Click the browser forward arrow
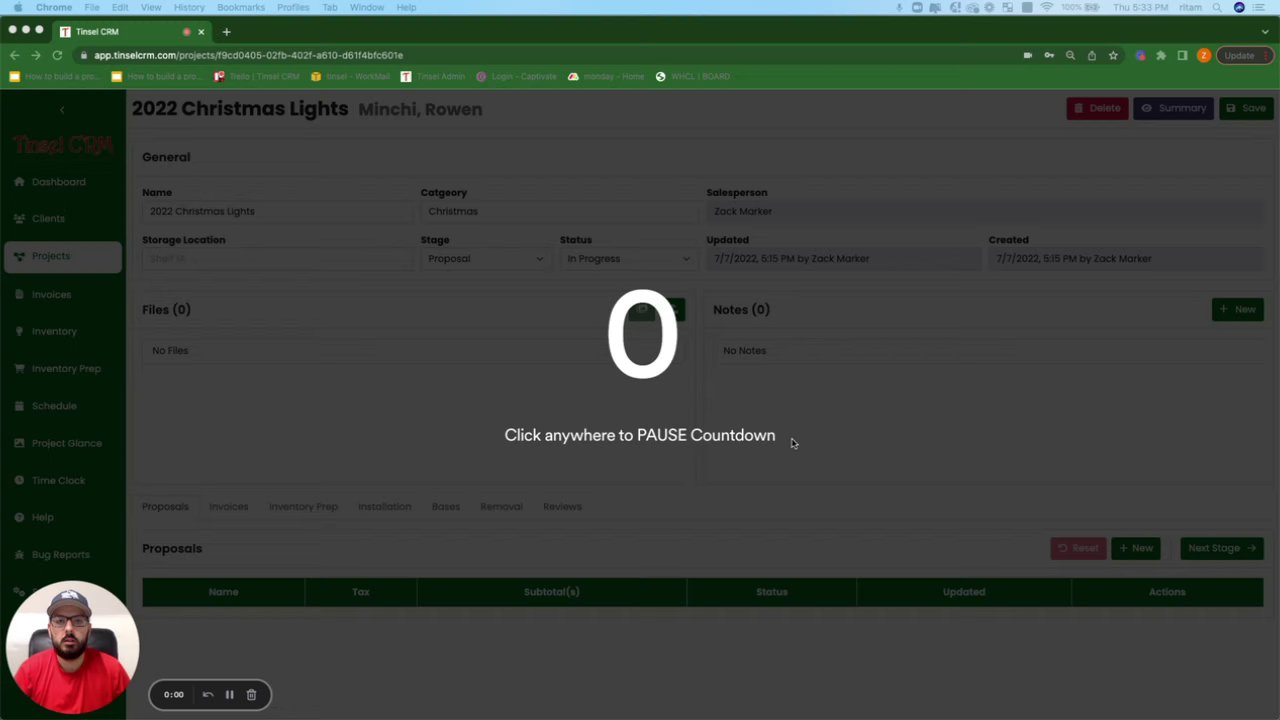The width and height of the screenshot is (1280, 720). point(36,55)
